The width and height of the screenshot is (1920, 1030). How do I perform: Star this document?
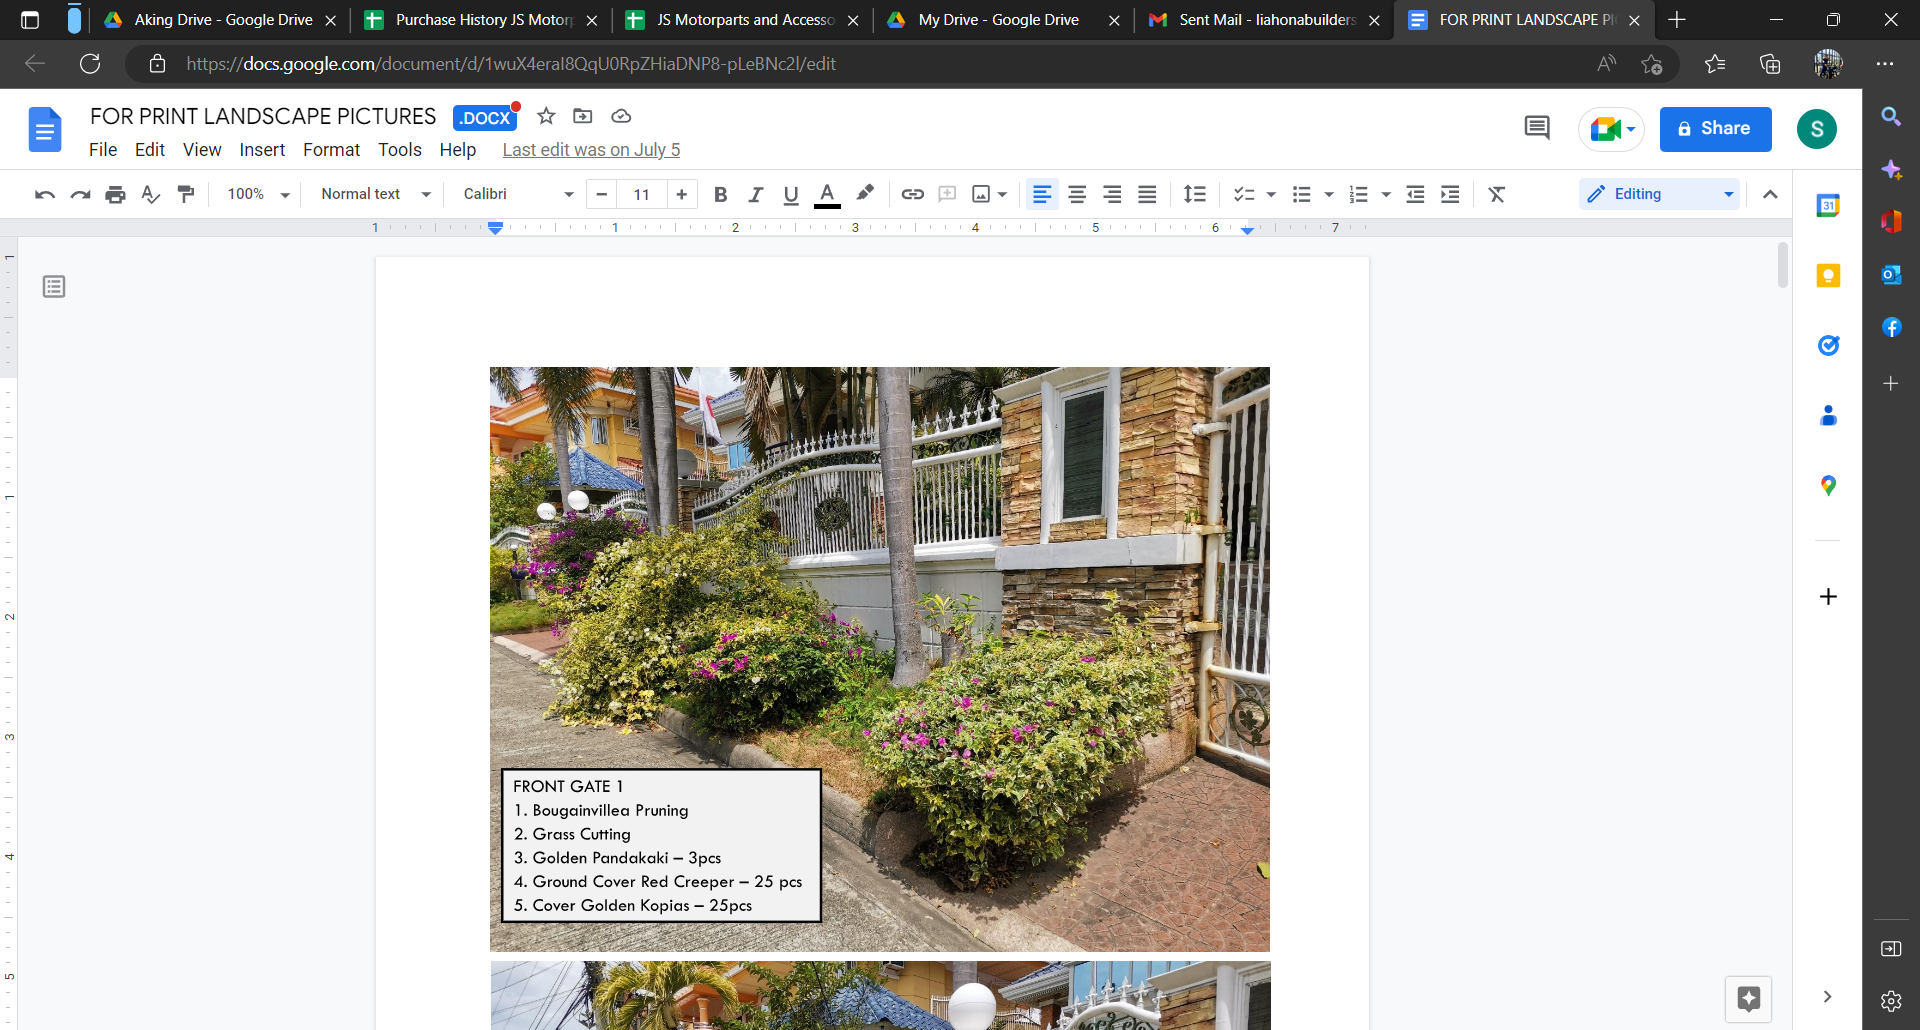pos(546,116)
